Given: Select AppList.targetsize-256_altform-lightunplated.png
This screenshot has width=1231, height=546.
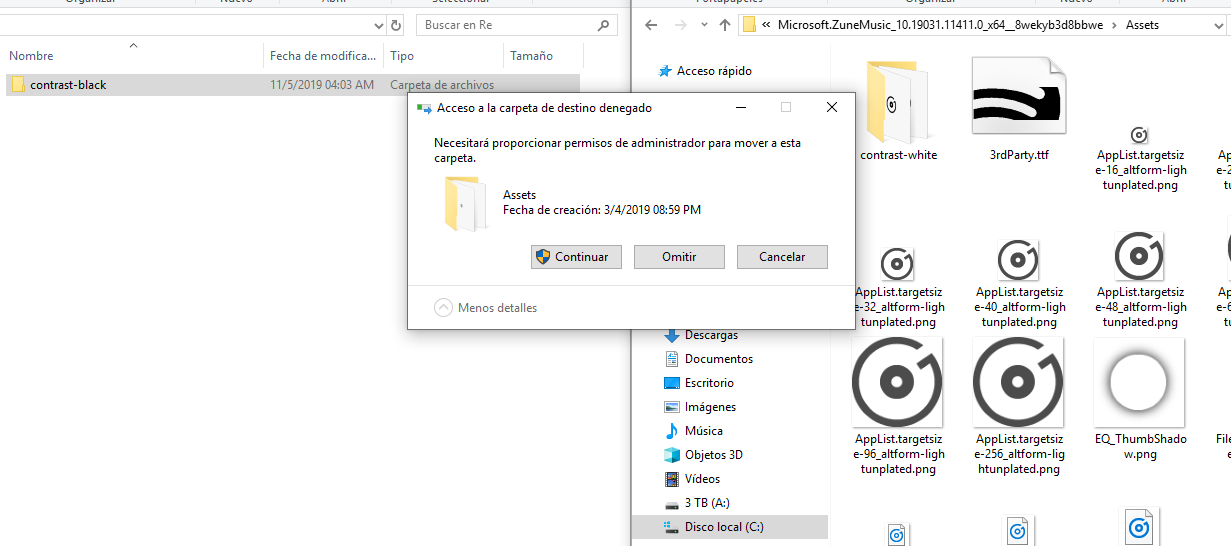Looking at the screenshot, I should click(x=1018, y=407).
